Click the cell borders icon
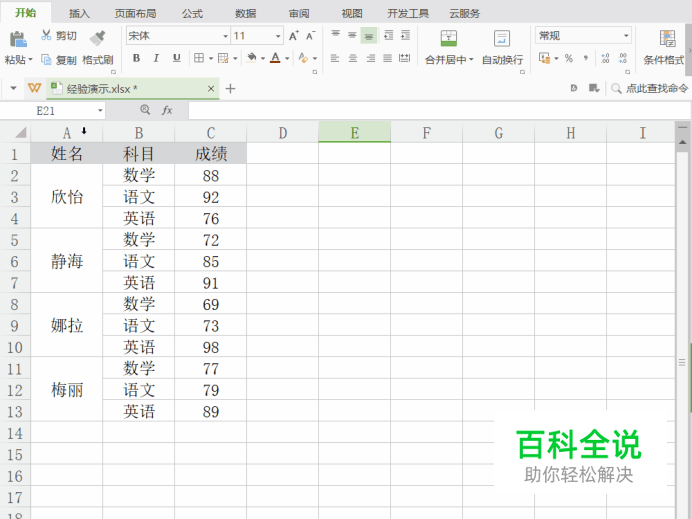The width and height of the screenshot is (692, 519). tap(199, 58)
